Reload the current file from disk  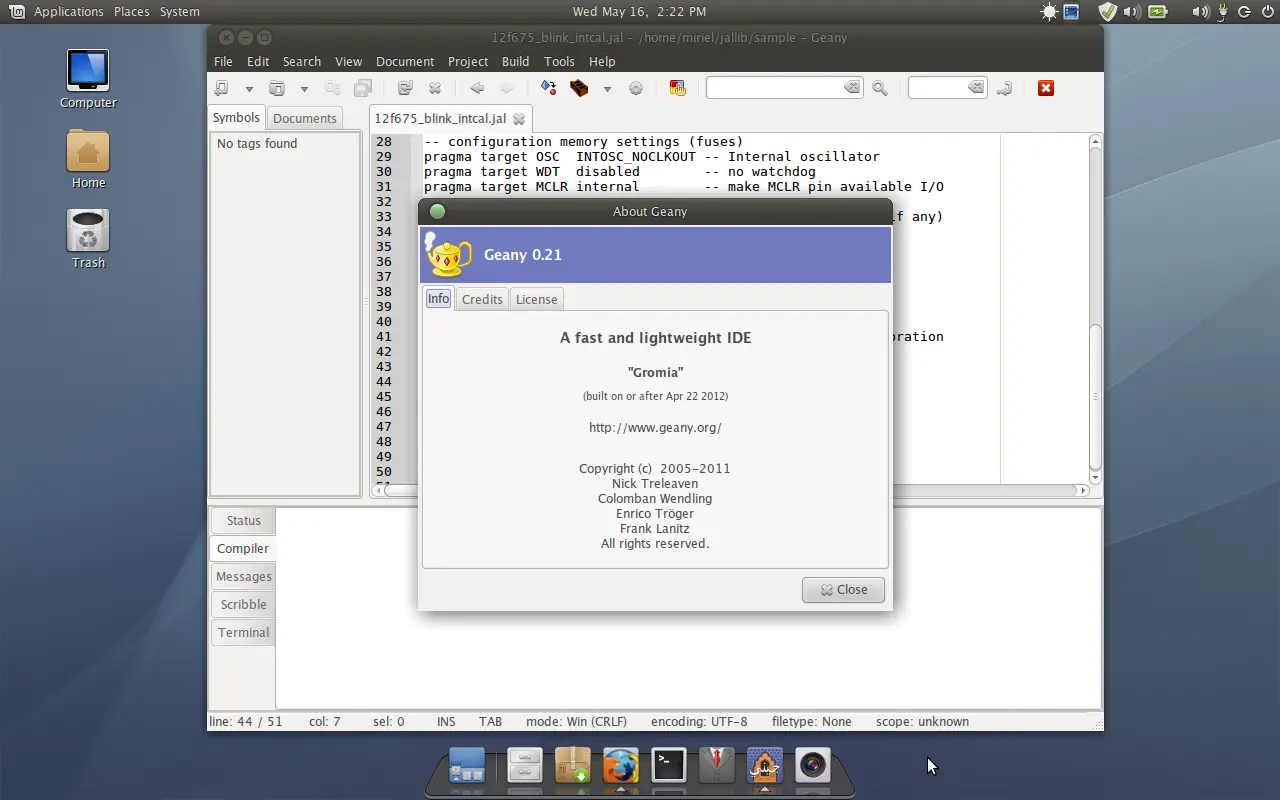(405, 88)
